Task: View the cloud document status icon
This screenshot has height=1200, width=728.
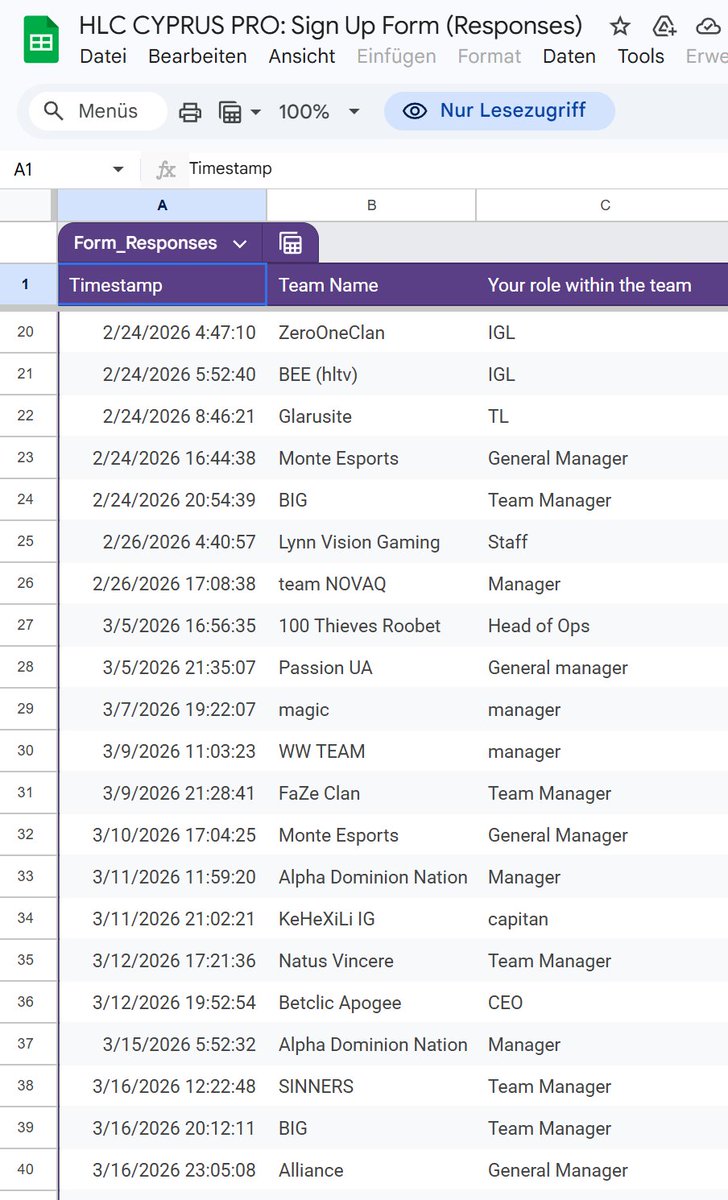Action: coord(710,26)
